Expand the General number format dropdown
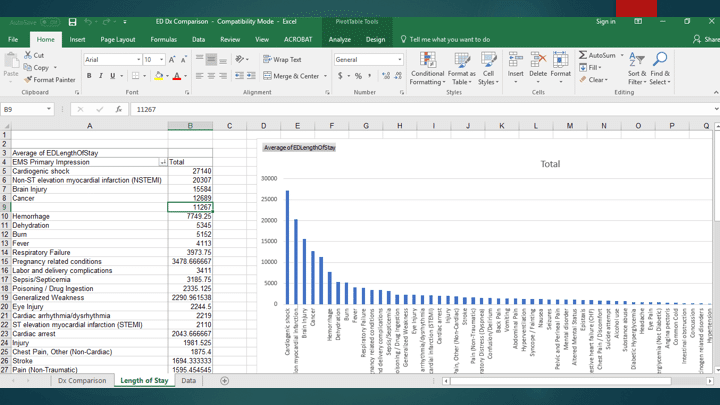Screen dimensions: 720x405 pyautogui.click(x=400, y=60)
